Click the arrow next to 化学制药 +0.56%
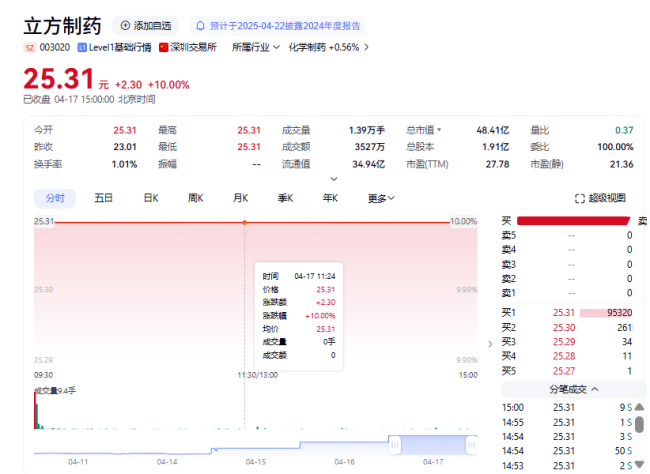The image size is (650, 474). [x=366, y=48]
